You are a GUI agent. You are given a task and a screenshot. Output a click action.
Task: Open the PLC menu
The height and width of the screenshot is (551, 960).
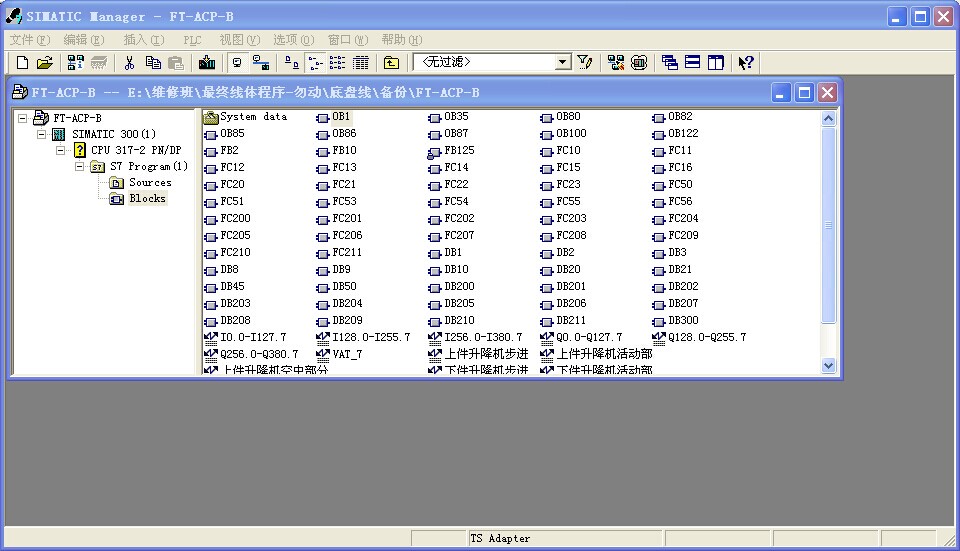click(x=192, y=40)
